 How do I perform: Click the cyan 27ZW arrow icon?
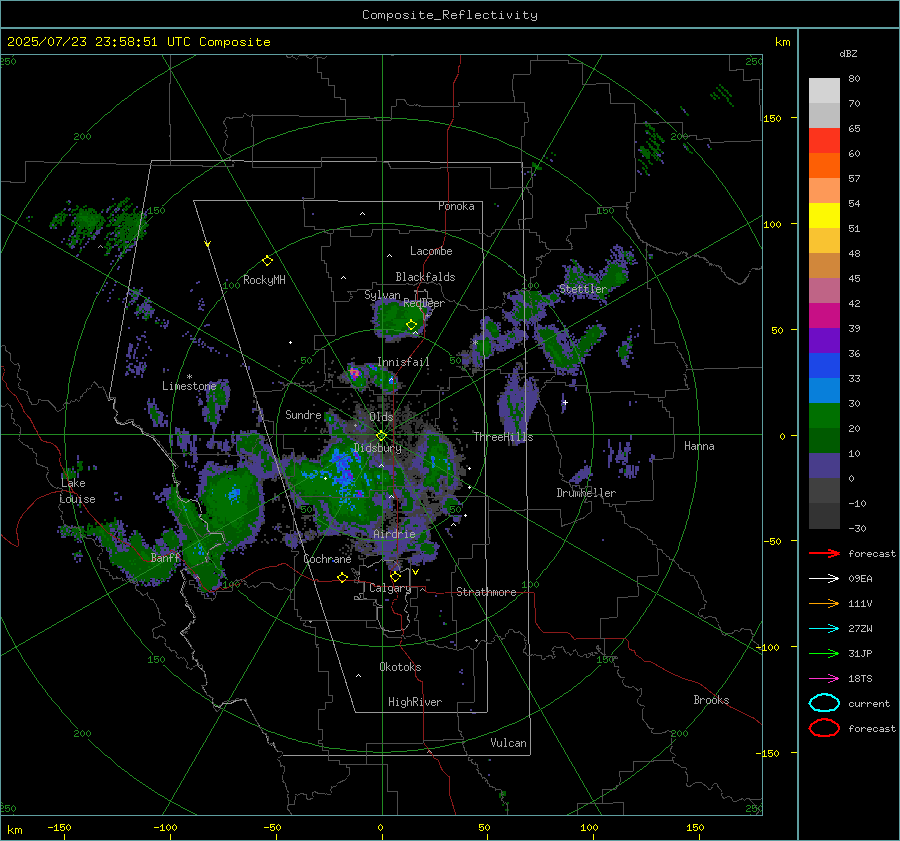coord(824,629)
